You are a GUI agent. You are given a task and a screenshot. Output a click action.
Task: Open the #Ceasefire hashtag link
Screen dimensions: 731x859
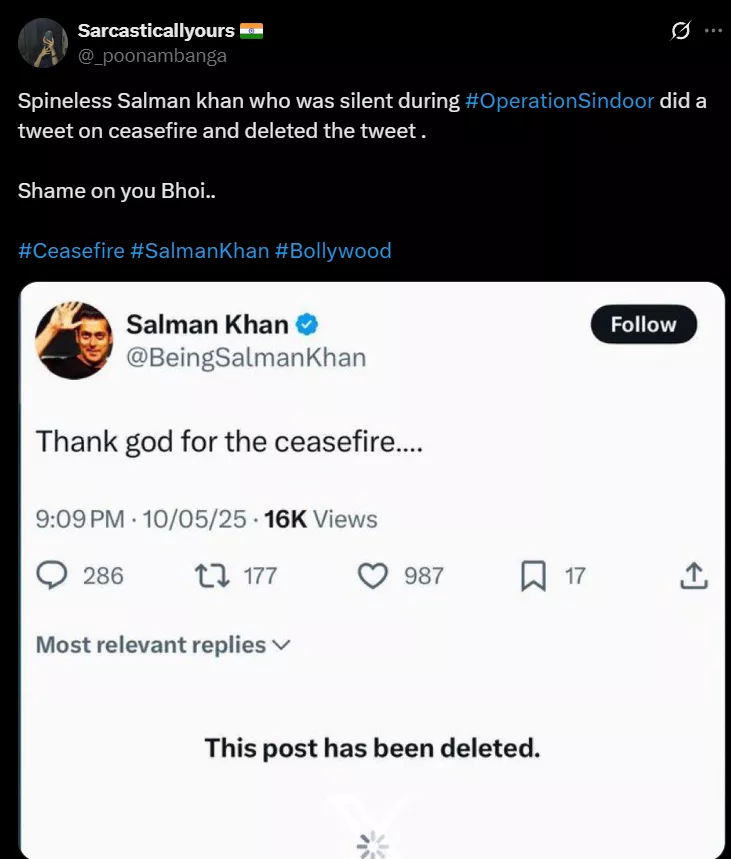click(x=70, y=250)
